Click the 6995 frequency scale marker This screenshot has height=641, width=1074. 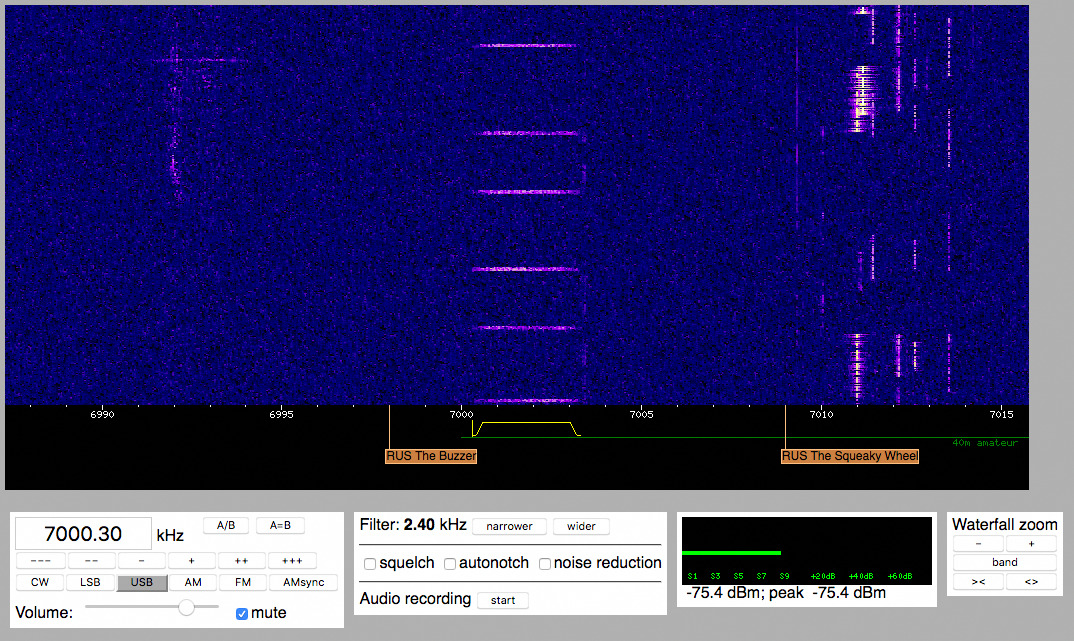coord(281,414)
